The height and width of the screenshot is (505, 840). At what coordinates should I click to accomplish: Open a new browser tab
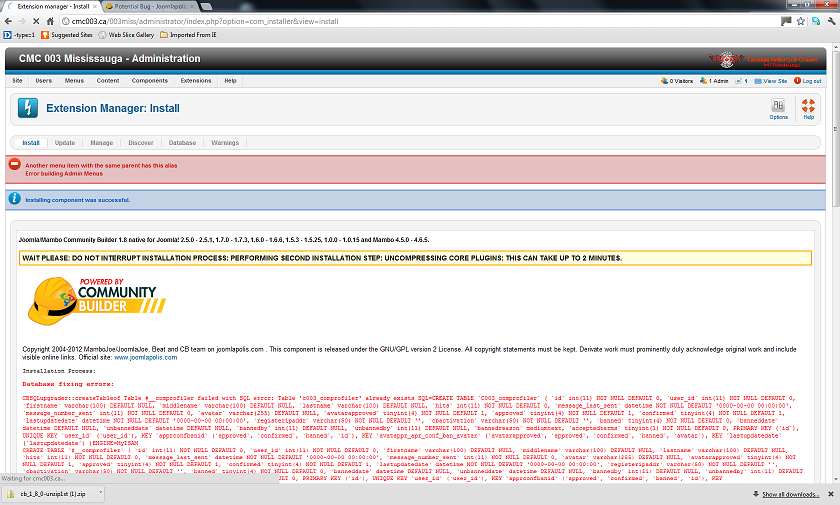206,6
